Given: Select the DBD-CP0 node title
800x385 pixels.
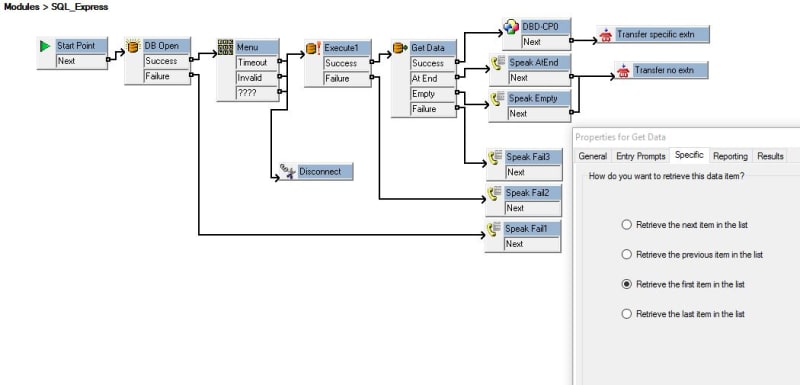Looking at the screenshot, I should 545,27.
